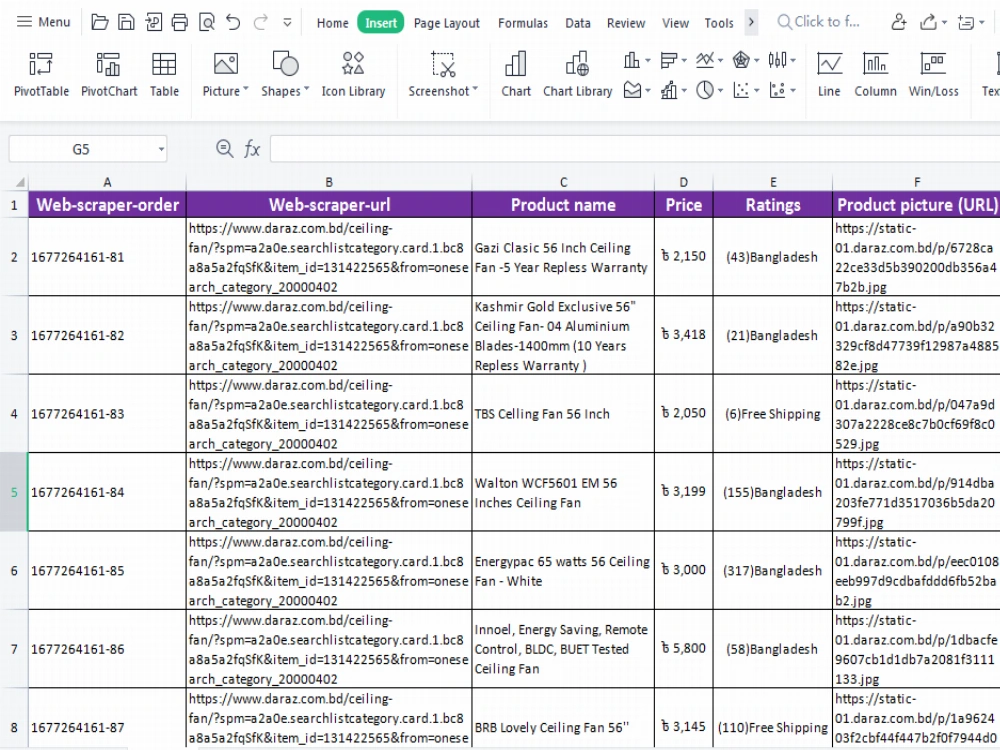Click the 'Product name' header cell
The height and width of the screenshot is (750, 1000).
[x=563, y=205]
